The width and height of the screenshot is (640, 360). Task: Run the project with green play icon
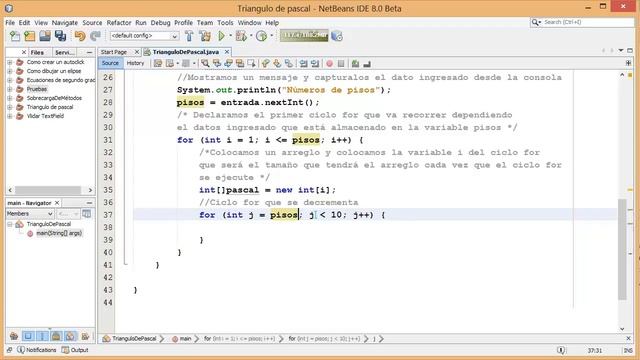click(x=221, y=36)
